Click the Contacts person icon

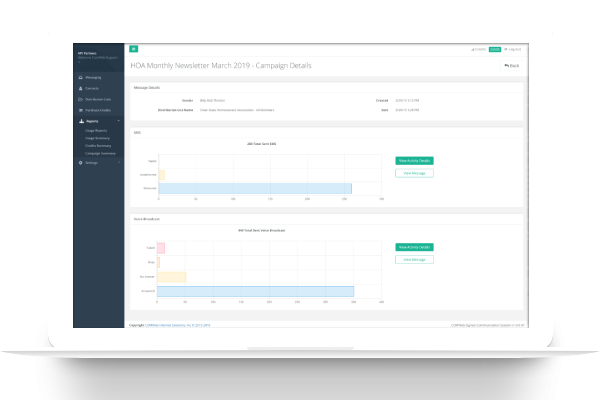(x=80, y=87)
